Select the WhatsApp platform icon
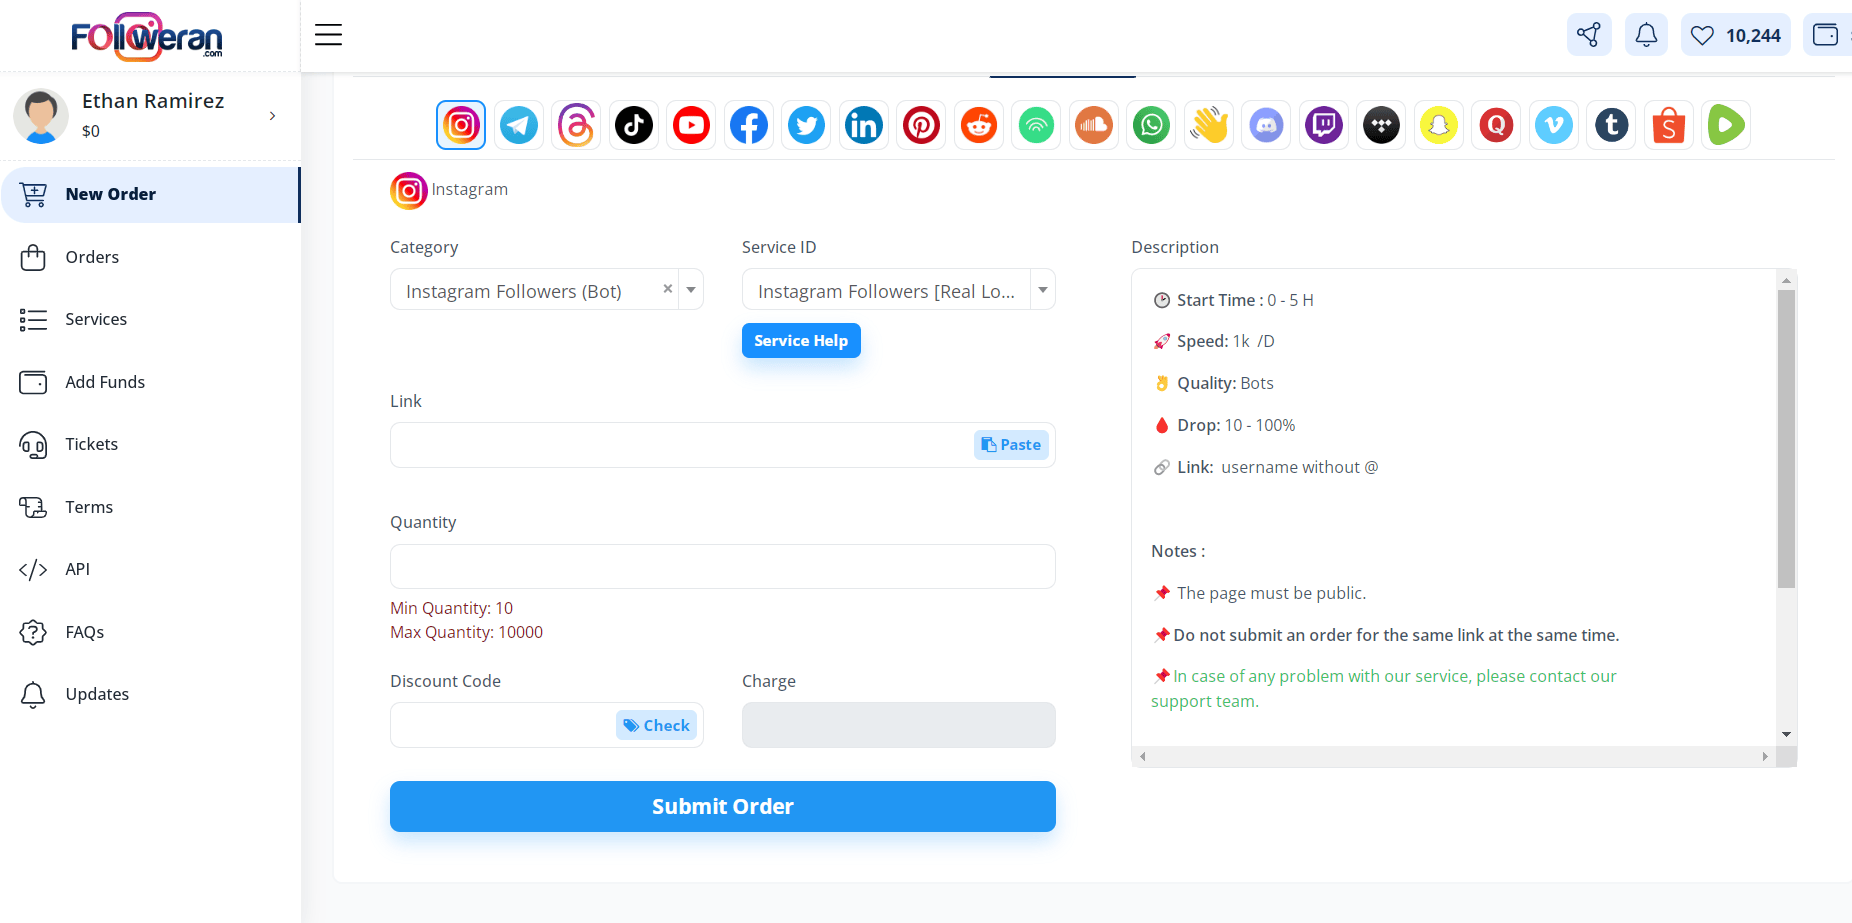This screenshot has width=1852, height=923. click(1151, 125)
